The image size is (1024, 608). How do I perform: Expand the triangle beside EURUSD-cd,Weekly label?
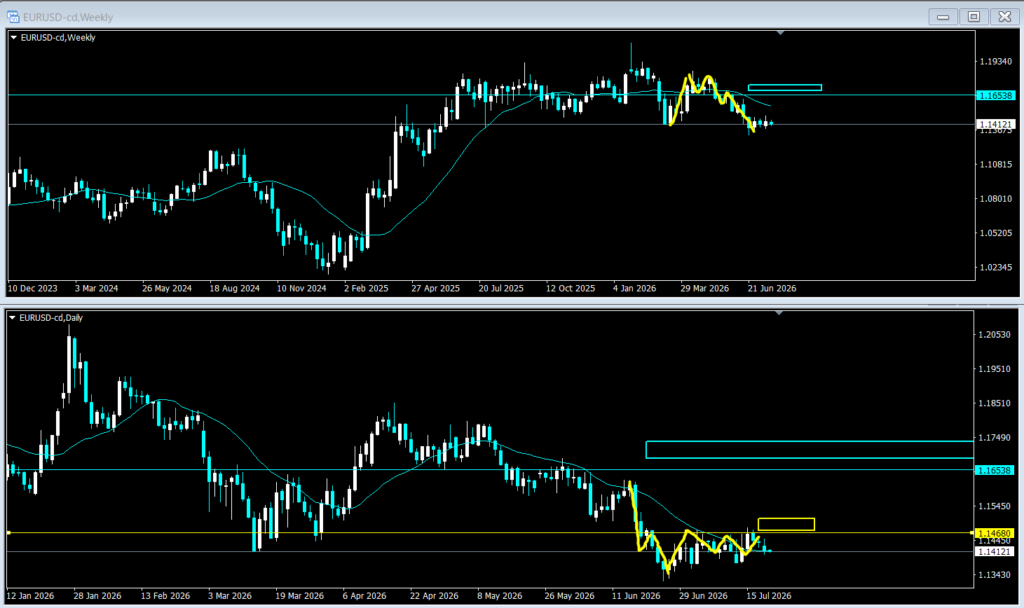point(13,38)
